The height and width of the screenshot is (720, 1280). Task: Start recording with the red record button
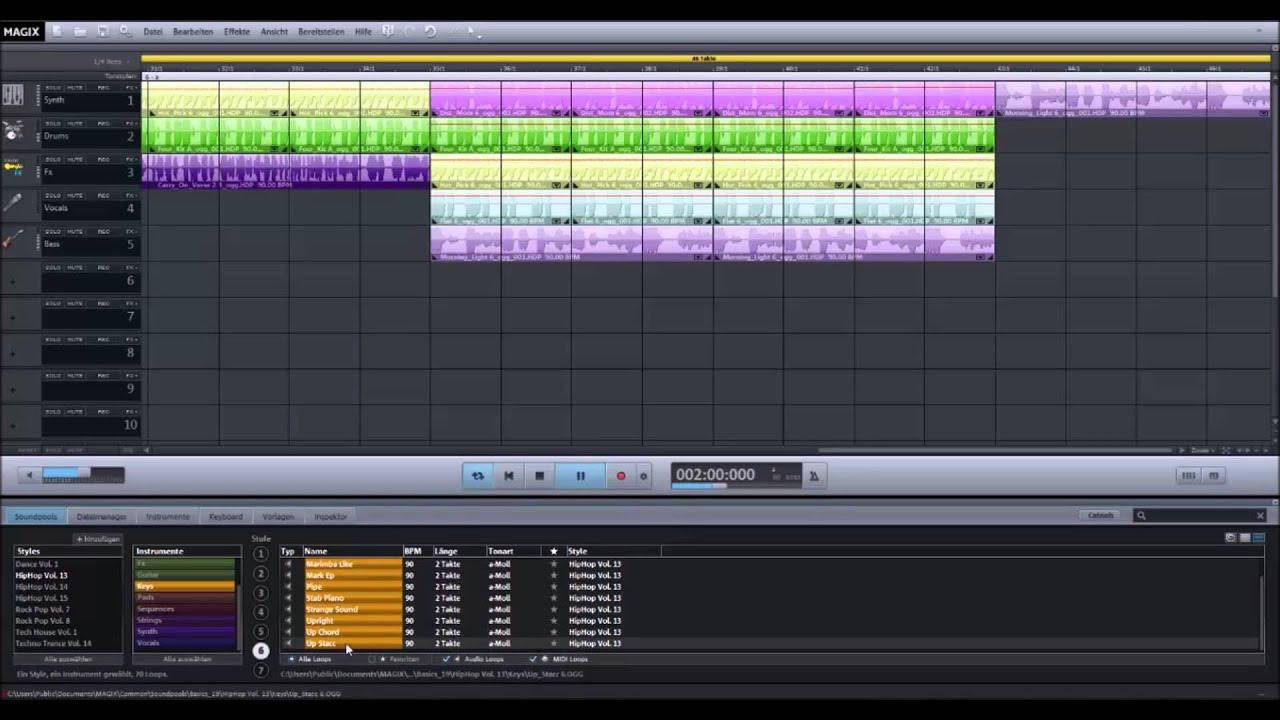pos(620,476)
